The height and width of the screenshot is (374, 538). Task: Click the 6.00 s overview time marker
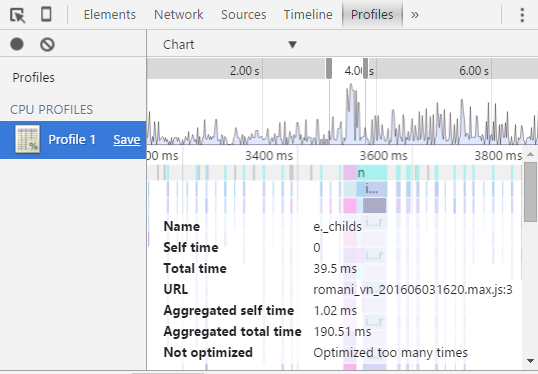pos(473,71)
